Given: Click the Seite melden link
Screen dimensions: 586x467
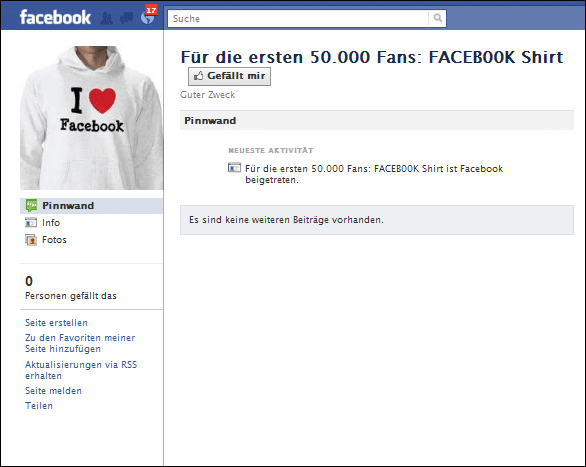Looking at the screenshot, I should [x=53, y=391].
